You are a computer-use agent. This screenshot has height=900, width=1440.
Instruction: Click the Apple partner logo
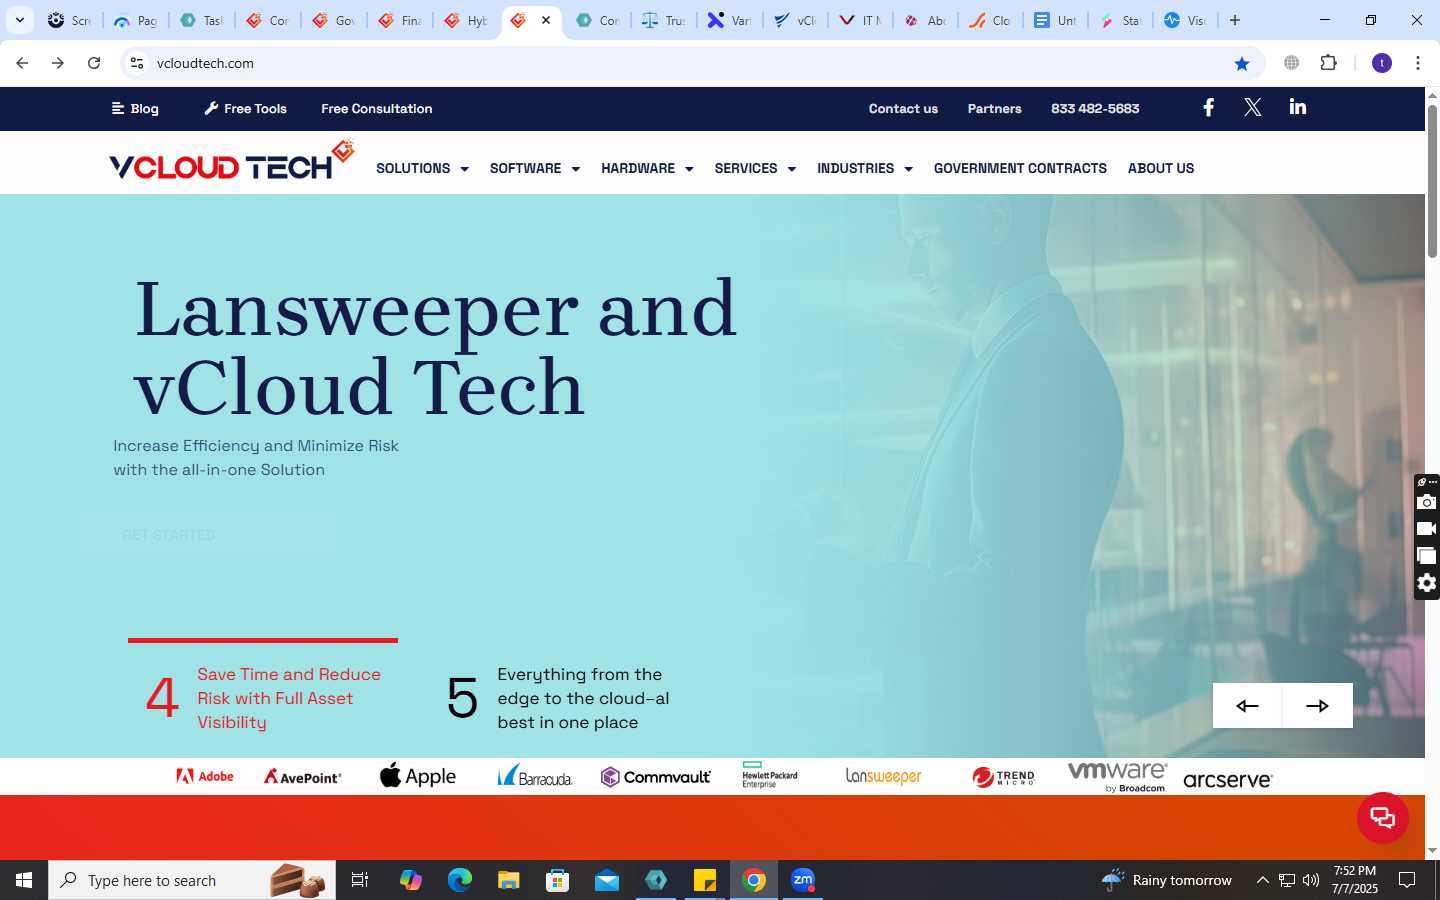[x=418, y=776]
